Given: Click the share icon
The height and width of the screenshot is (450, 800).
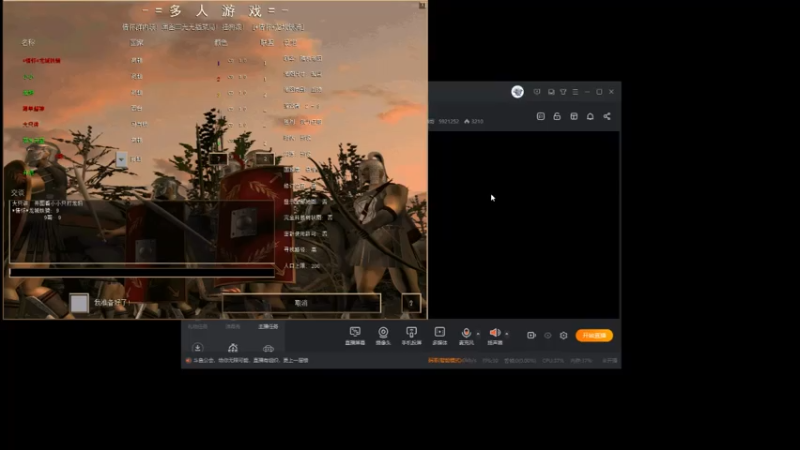Looking at the screenshot, I should pos(607,116).
